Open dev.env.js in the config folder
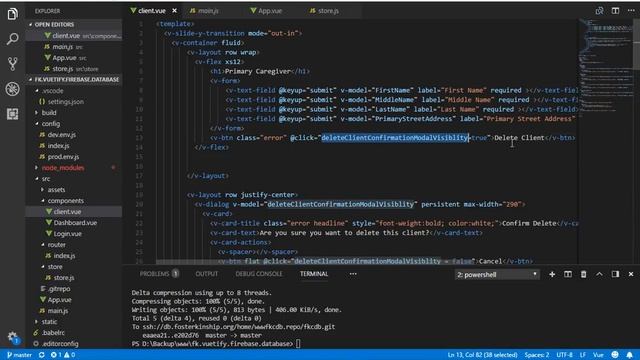Screen dimensions: 640x360 pos(62,135)
